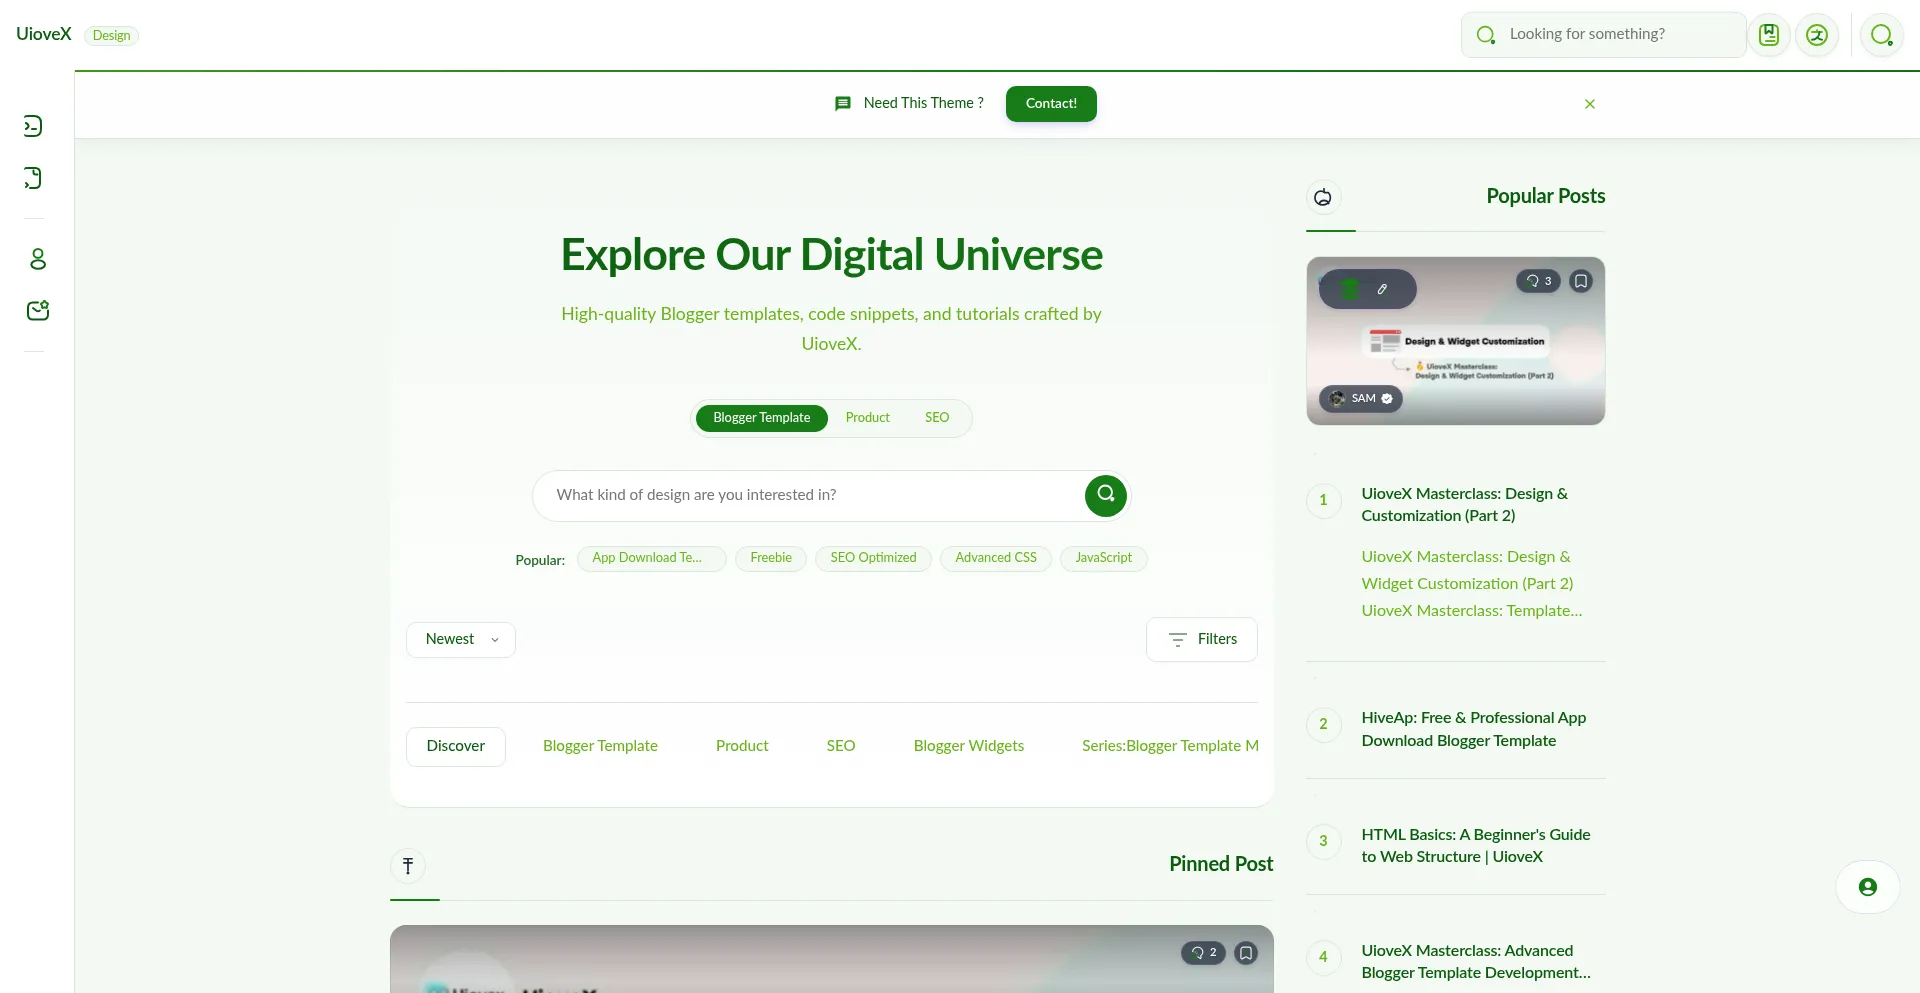This screenshot has height=993, width=1920.
Task: Click the floating user account button
Action: point(1867,887)
